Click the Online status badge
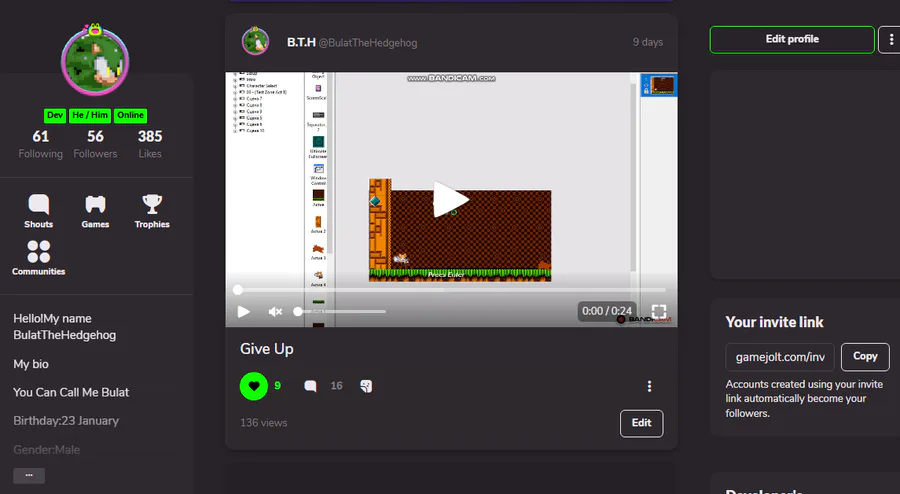This screenshot has width=900, height=494. tap(130, 115)
